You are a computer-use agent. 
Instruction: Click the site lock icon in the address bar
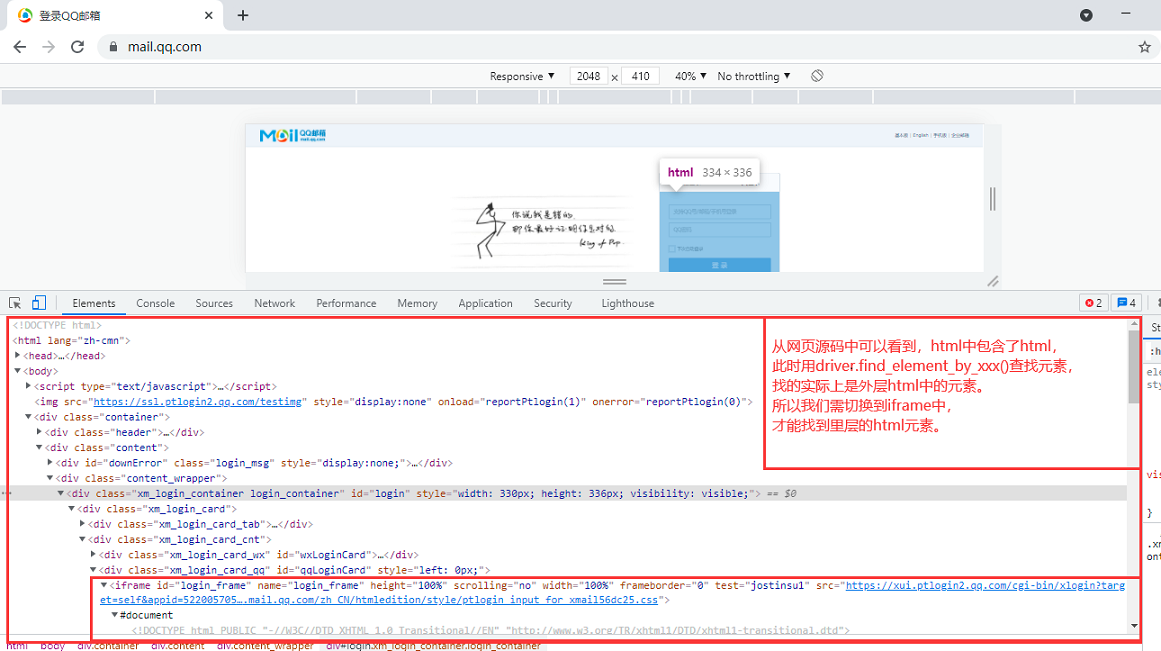click(113, 47)
